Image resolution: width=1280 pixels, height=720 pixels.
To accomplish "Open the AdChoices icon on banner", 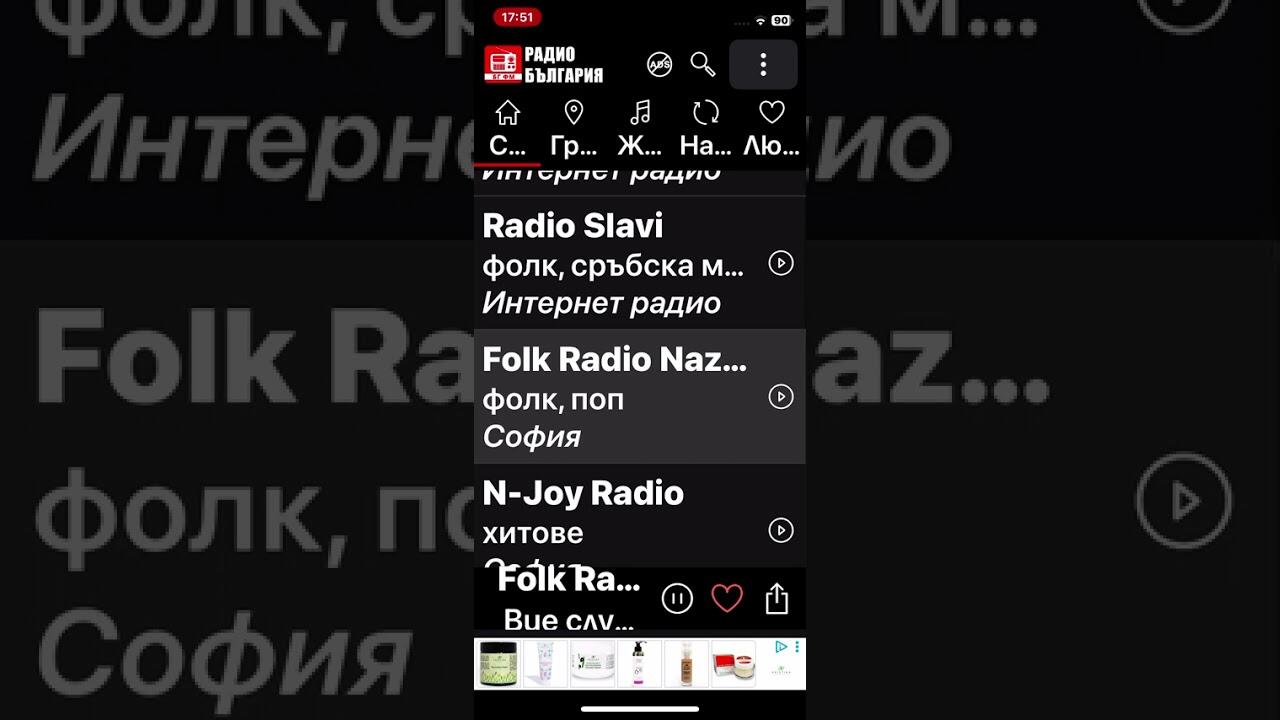I will [782, 647].
